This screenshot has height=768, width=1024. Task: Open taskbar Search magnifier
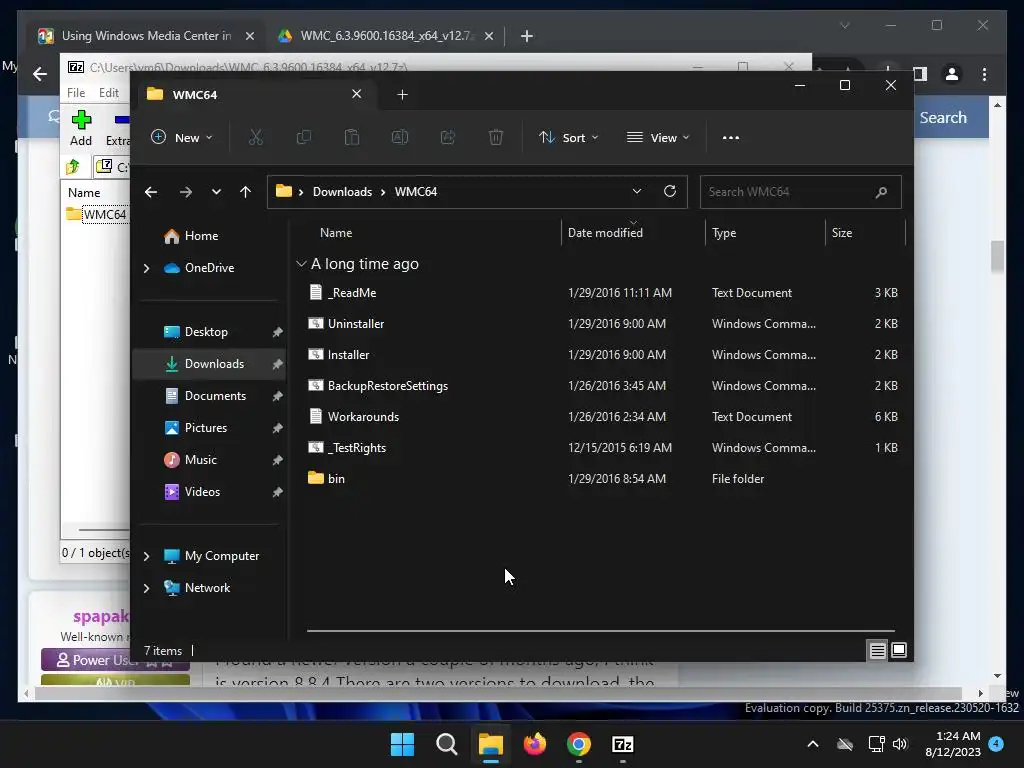tap(447, 744)
